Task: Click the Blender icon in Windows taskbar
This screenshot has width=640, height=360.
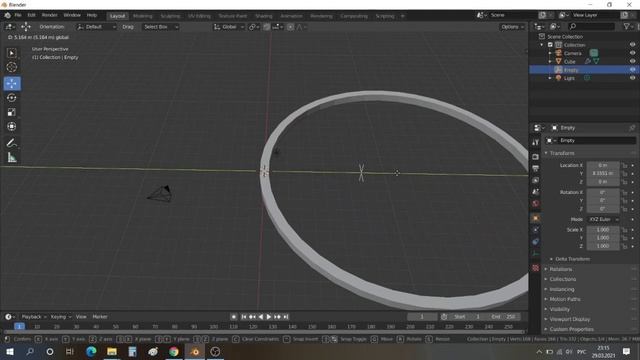Action: (x=195, y=351)
